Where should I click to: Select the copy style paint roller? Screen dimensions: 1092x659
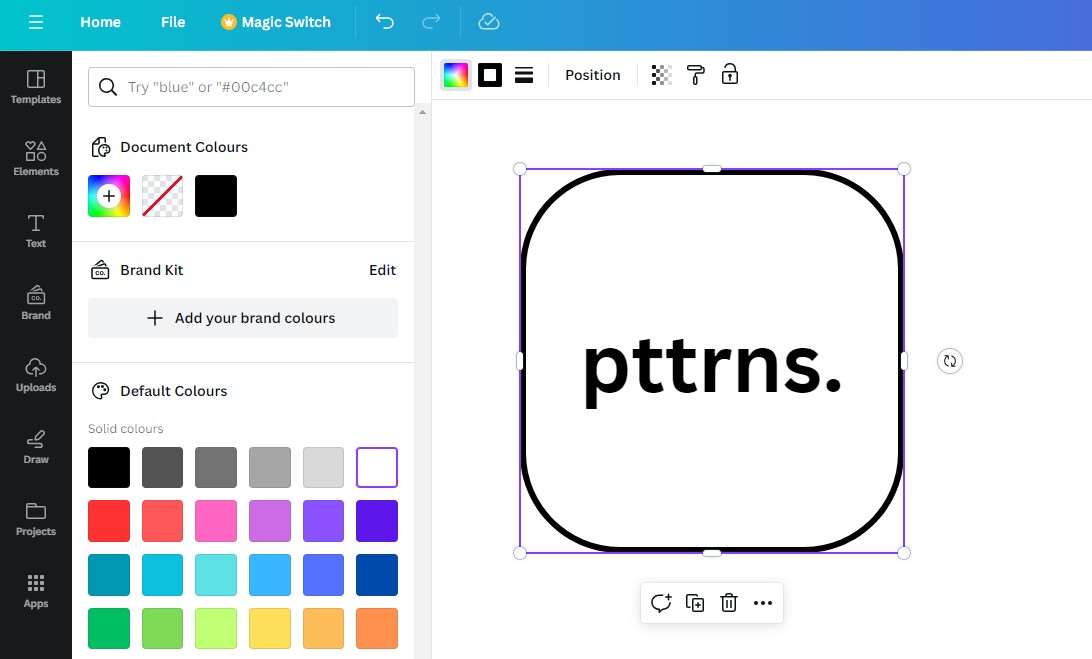[695, 75]
